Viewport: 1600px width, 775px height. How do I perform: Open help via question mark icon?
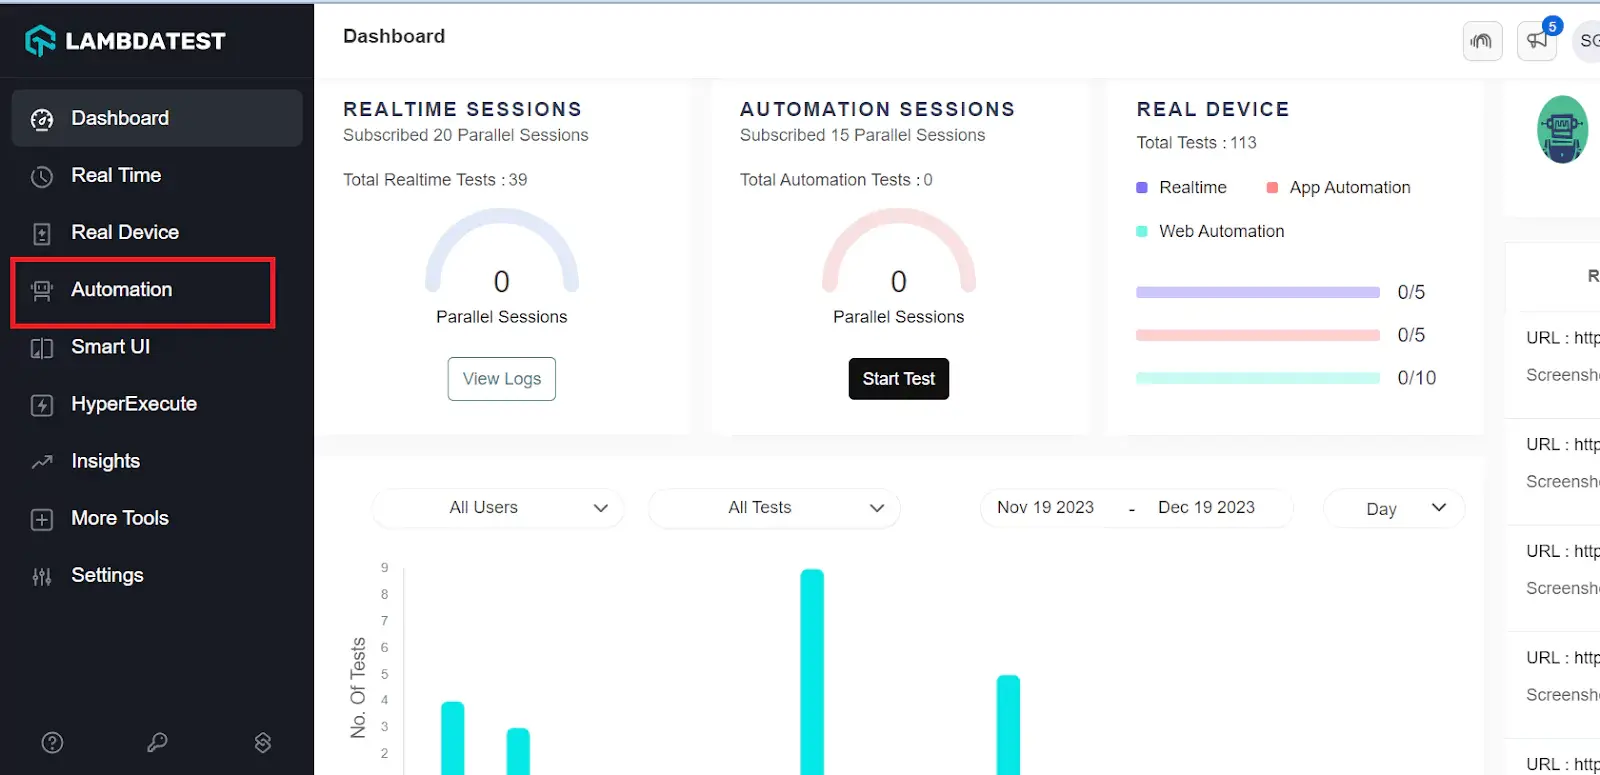pos(53,742)
